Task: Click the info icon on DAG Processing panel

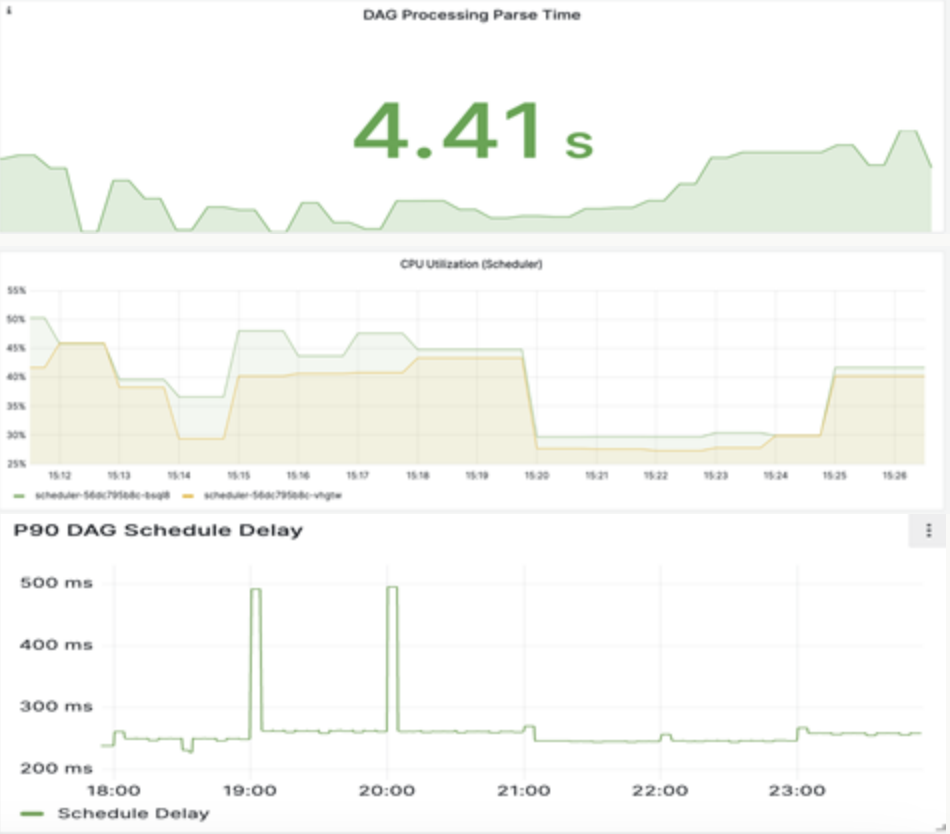Action: click(x=9, y=11)
